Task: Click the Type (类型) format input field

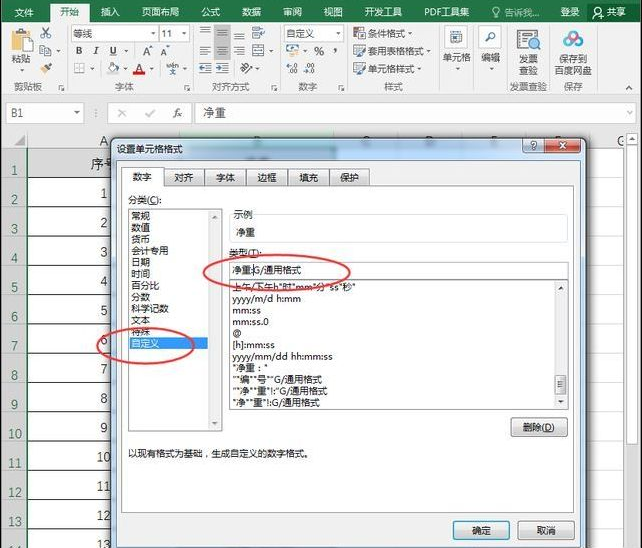Action: coord(398,270)
